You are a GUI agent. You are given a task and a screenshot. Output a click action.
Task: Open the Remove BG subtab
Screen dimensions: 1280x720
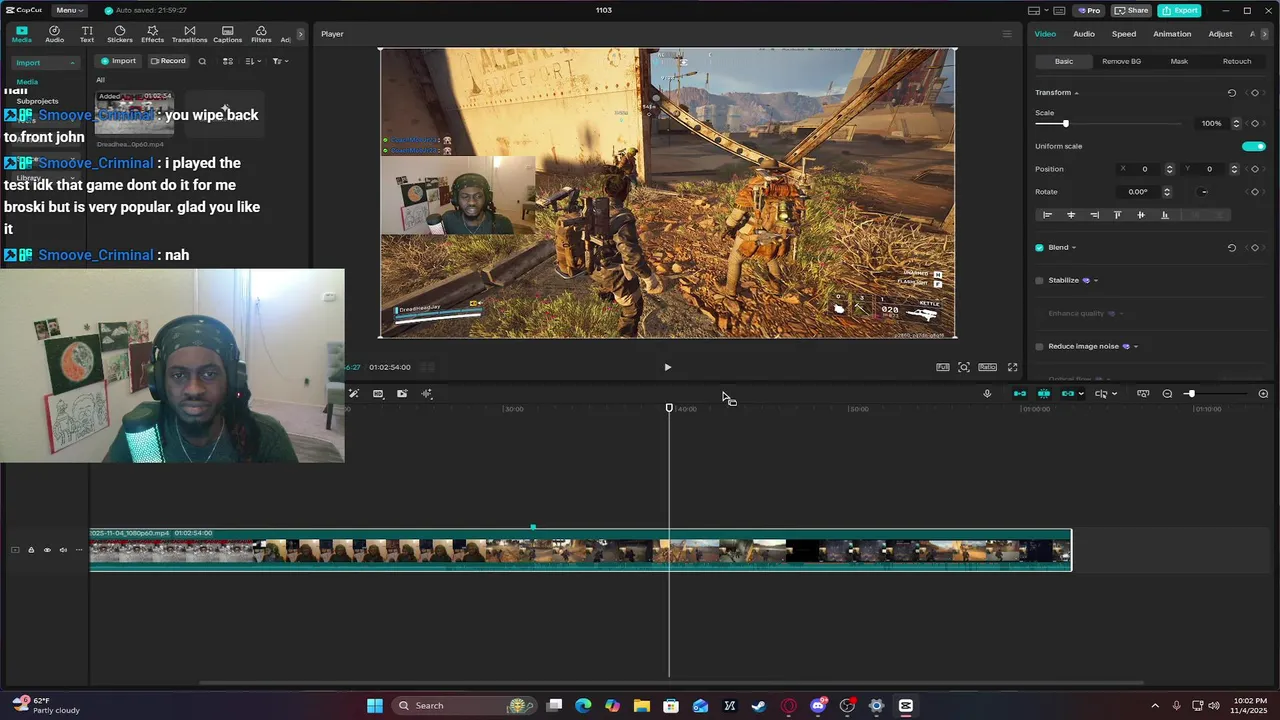point(1121,61)
